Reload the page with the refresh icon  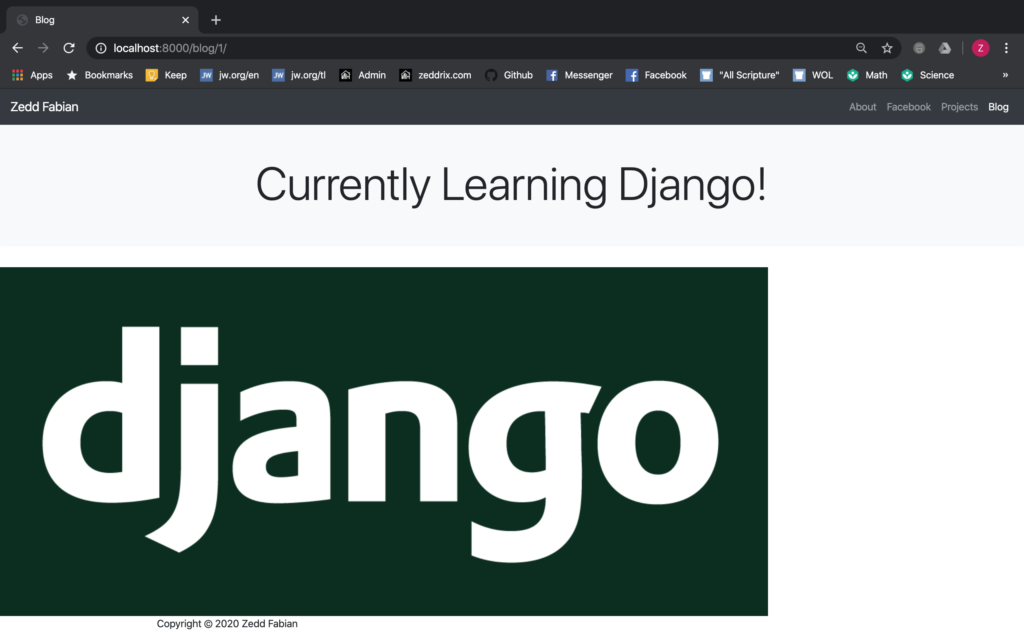click(69, 48)
